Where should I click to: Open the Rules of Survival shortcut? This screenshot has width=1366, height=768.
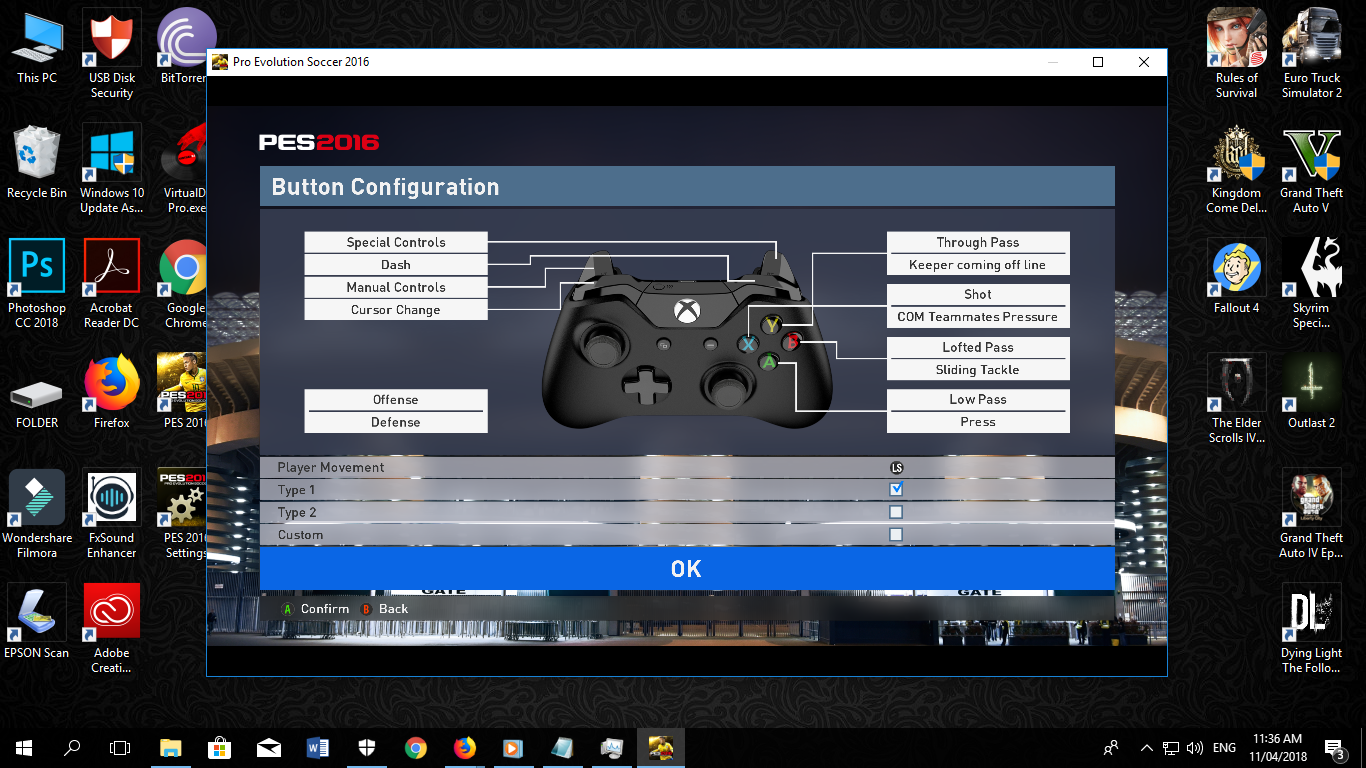(x=1237, y=54)
